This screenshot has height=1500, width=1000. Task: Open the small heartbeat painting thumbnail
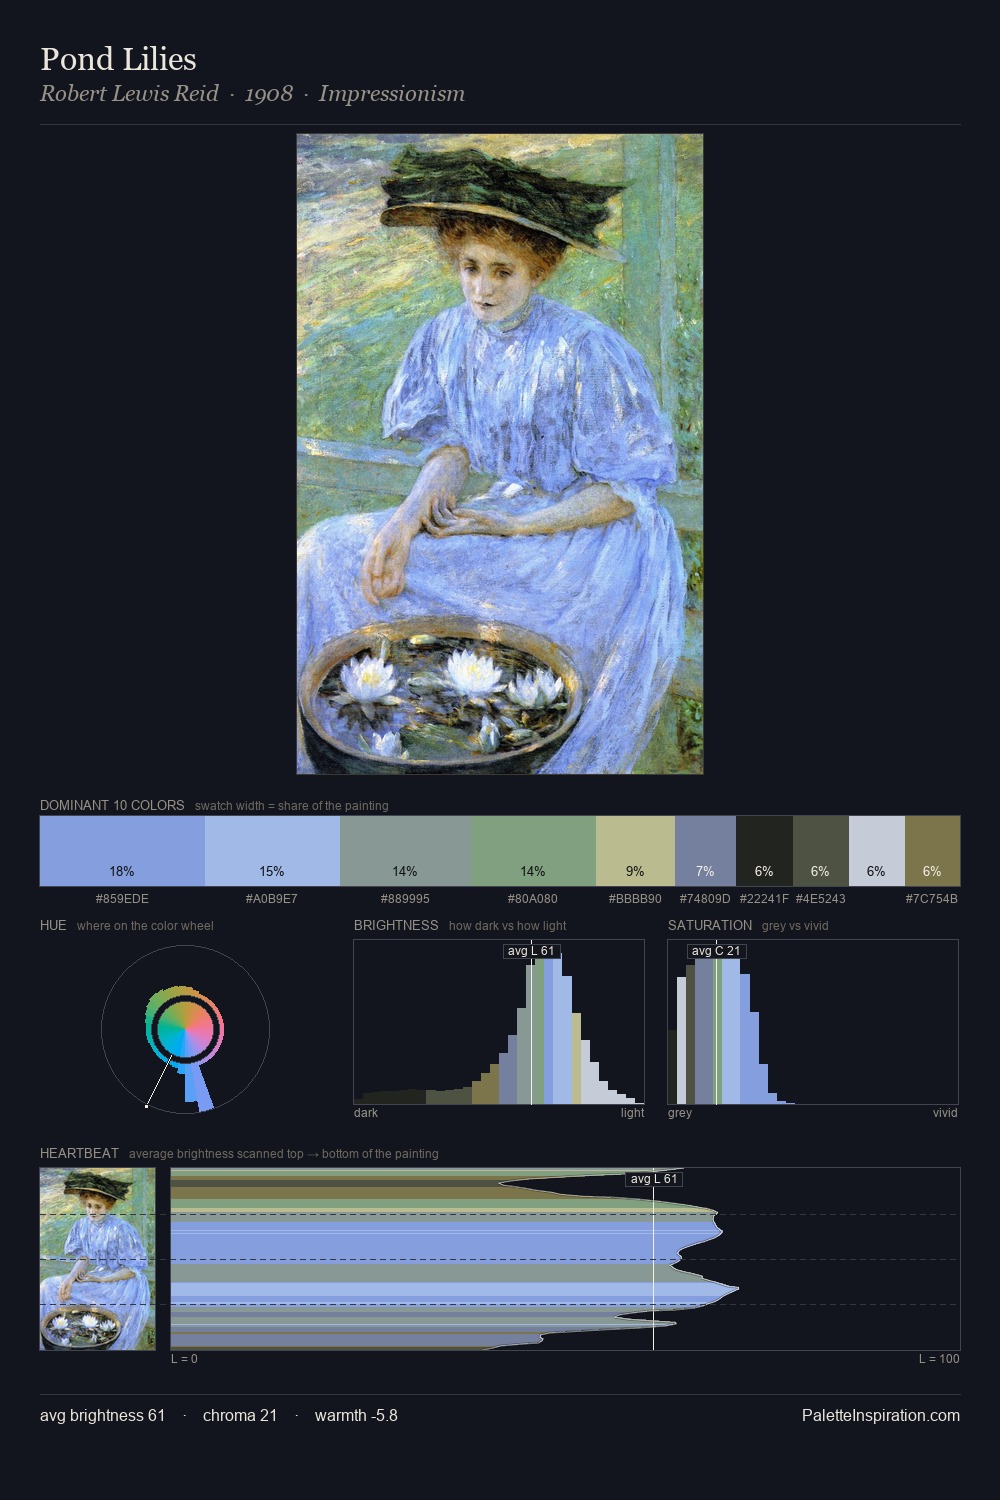pos(98,1259)
